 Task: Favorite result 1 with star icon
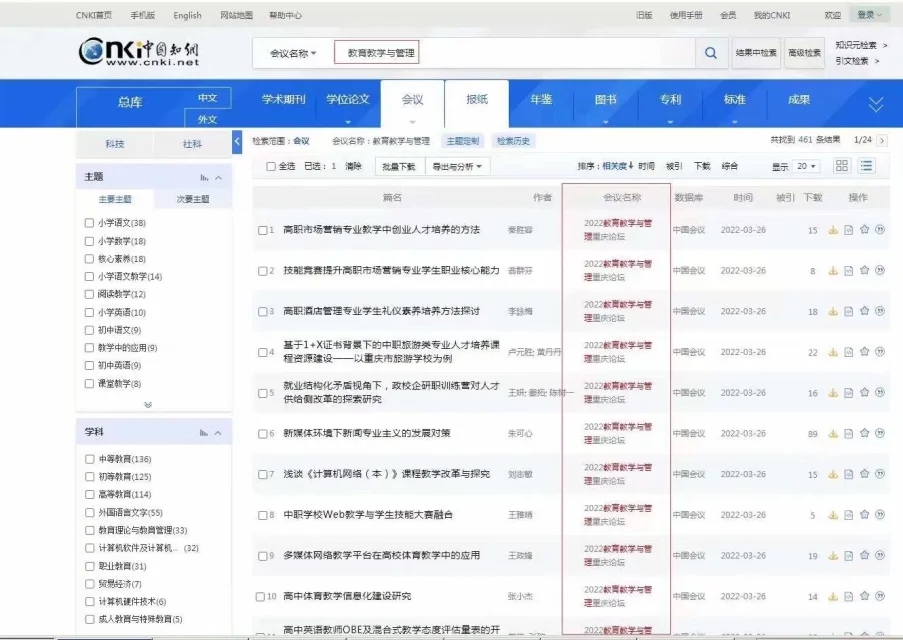(864, 229)
